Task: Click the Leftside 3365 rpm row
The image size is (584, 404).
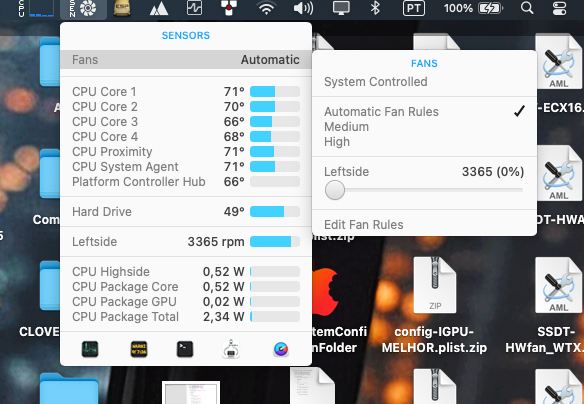Action: point(186,242)
